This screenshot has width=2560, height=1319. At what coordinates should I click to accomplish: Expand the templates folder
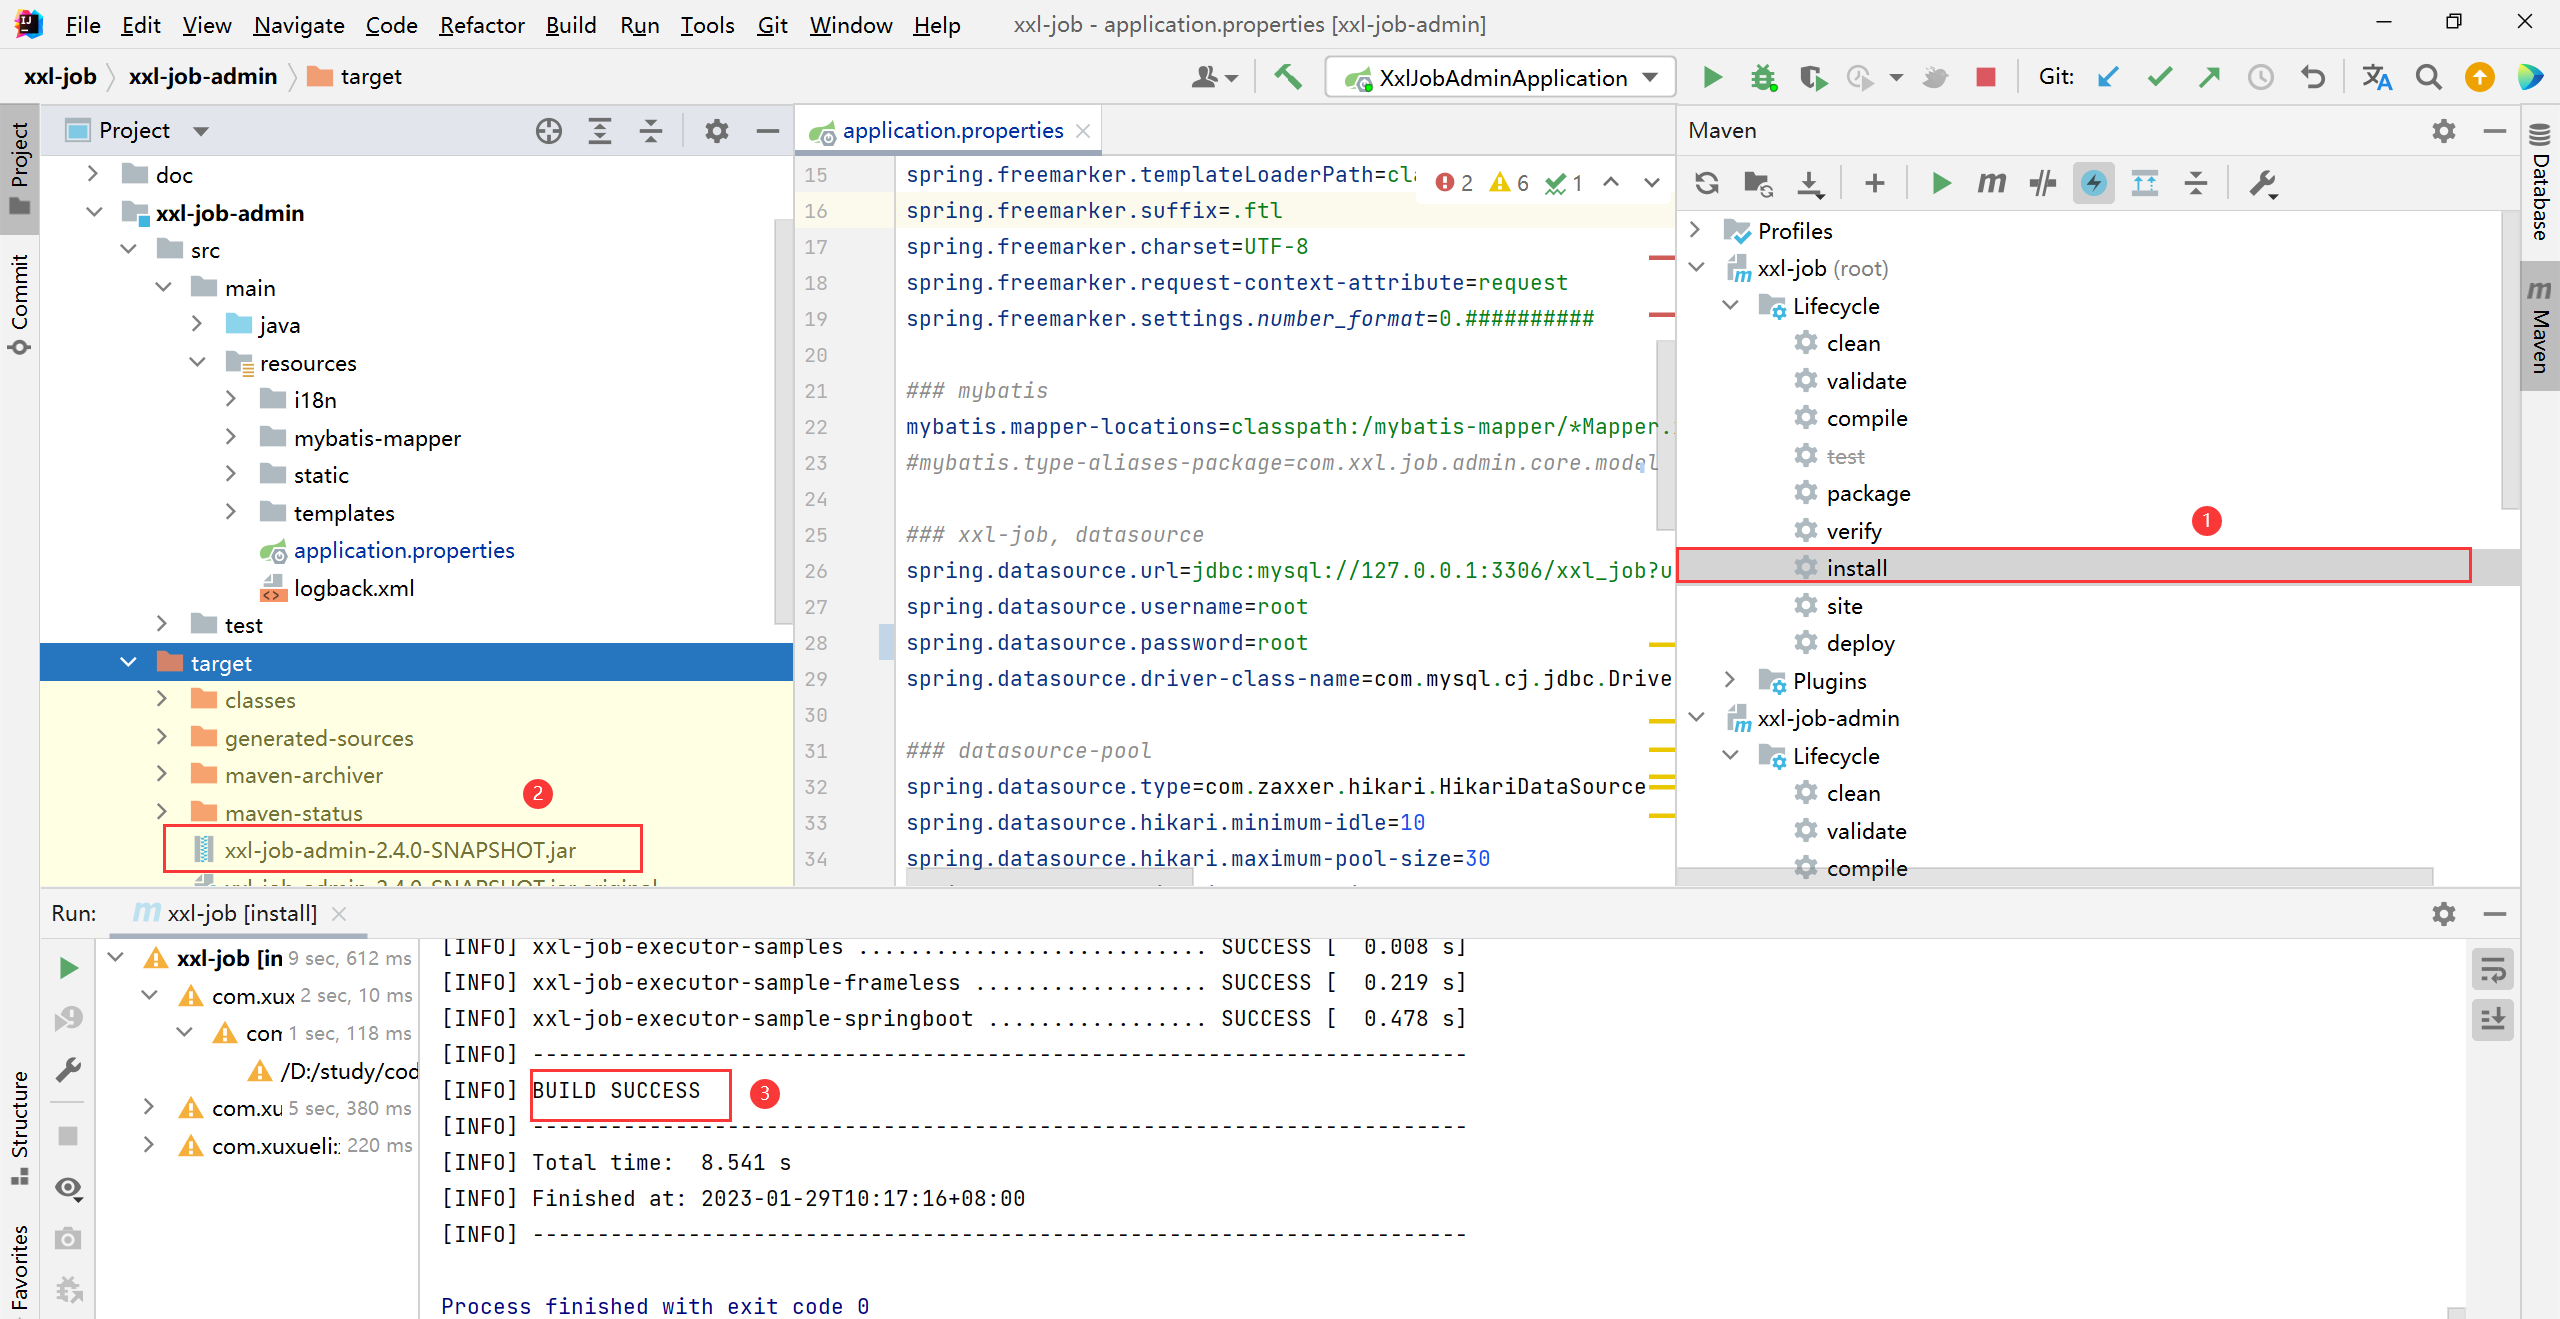click(x=231, y=512)
